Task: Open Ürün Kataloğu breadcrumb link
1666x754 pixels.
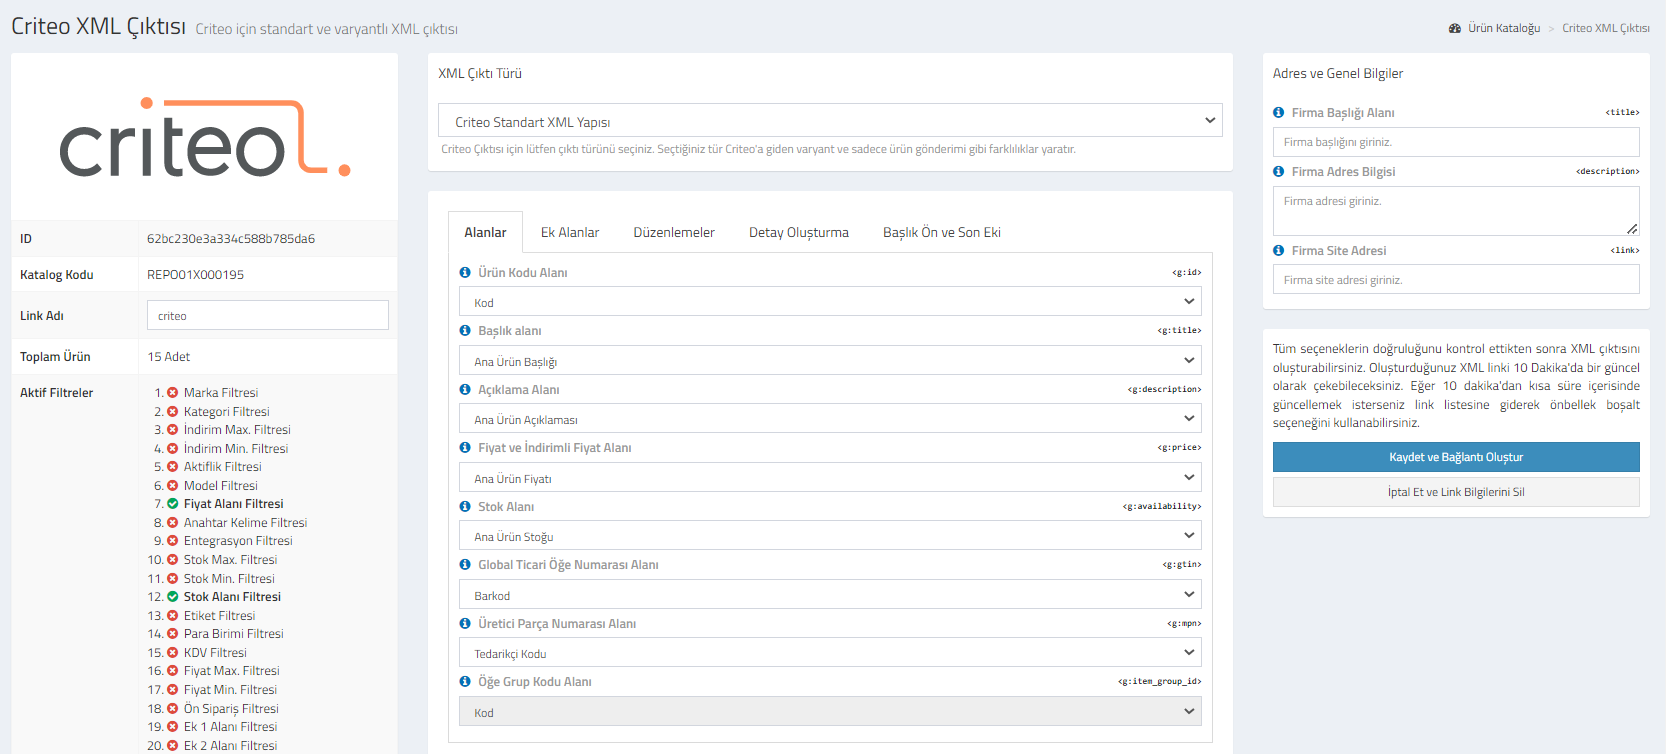Action: 1504,28
